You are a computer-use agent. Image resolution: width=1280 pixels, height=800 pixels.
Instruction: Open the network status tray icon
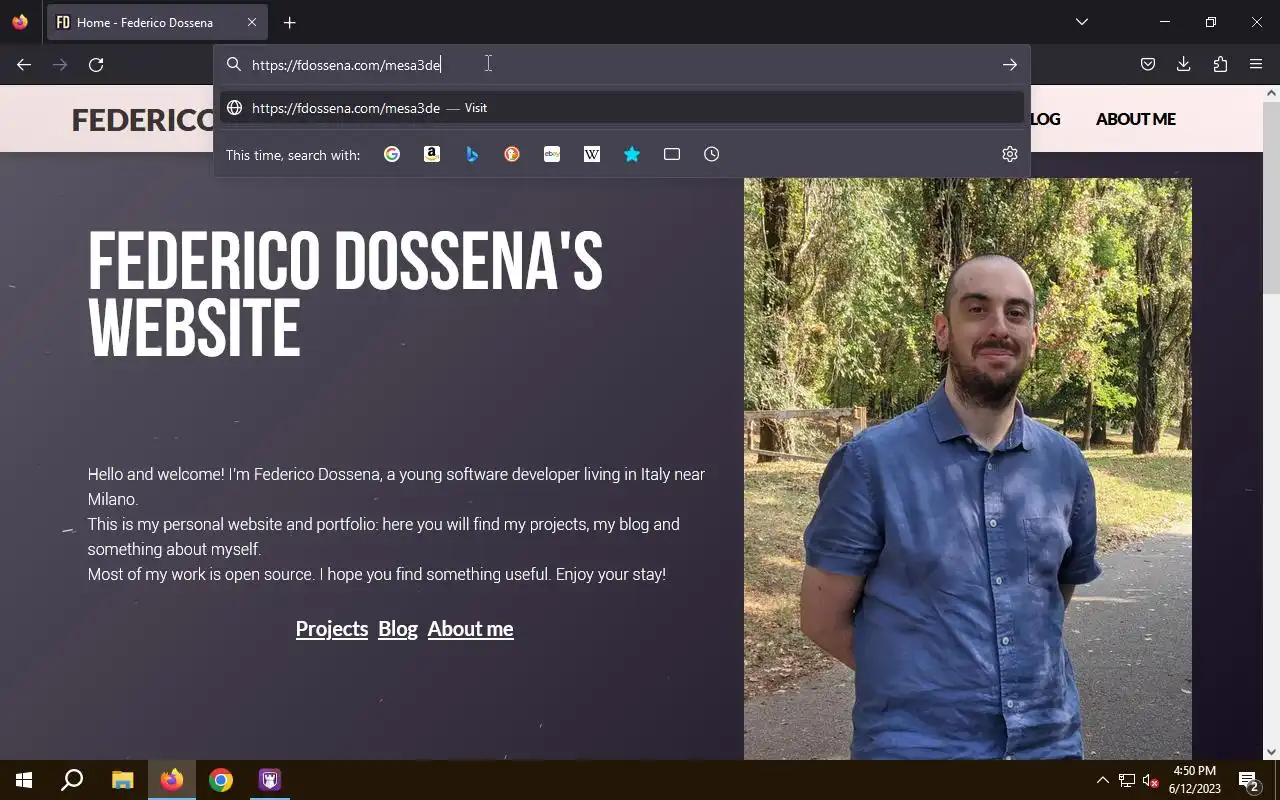(x=1127, y=780)
